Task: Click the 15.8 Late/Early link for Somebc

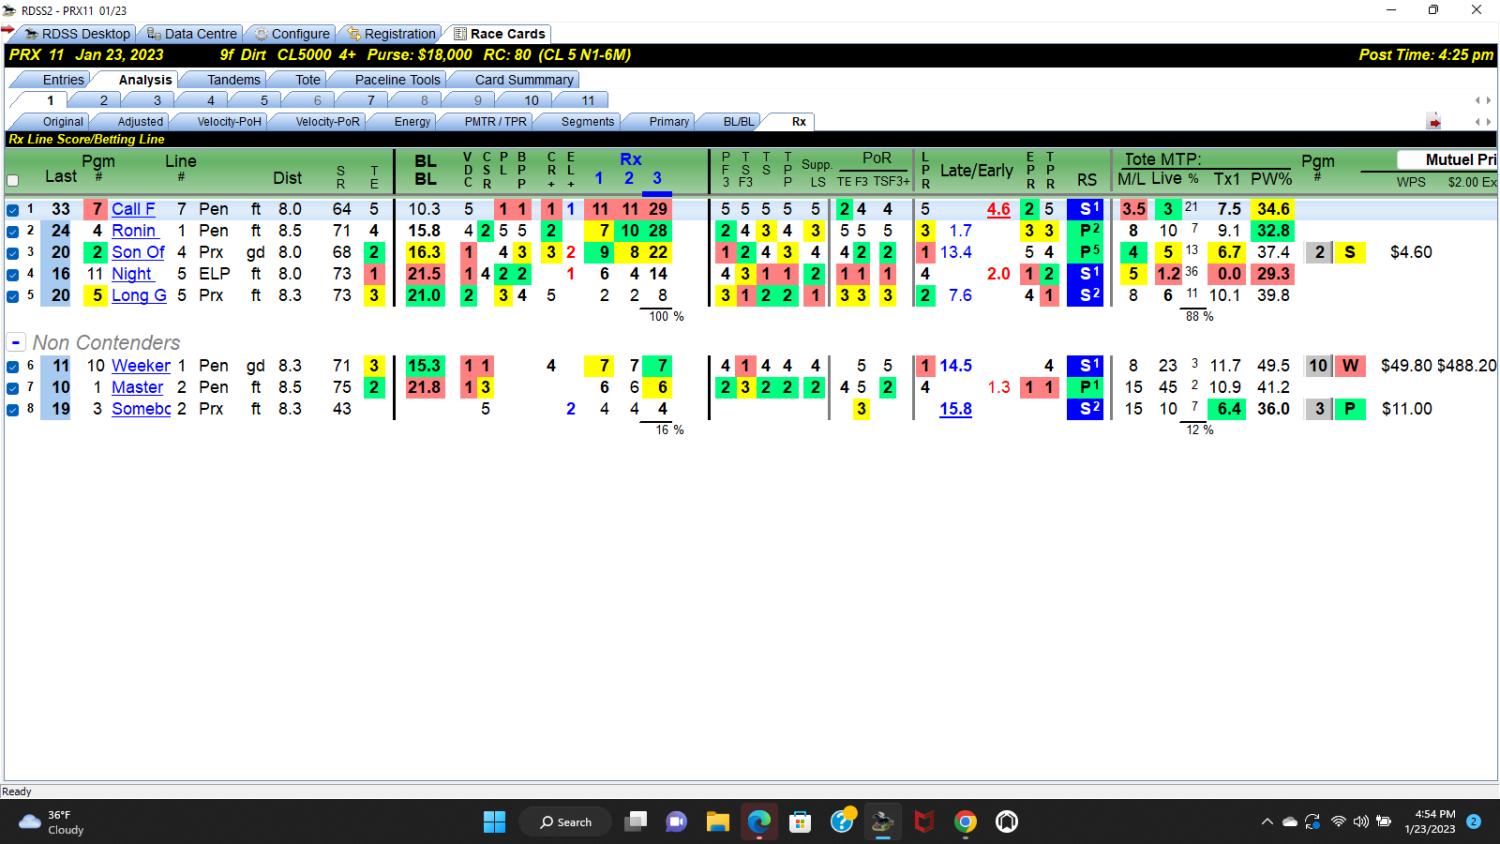Action: point(955,408)
